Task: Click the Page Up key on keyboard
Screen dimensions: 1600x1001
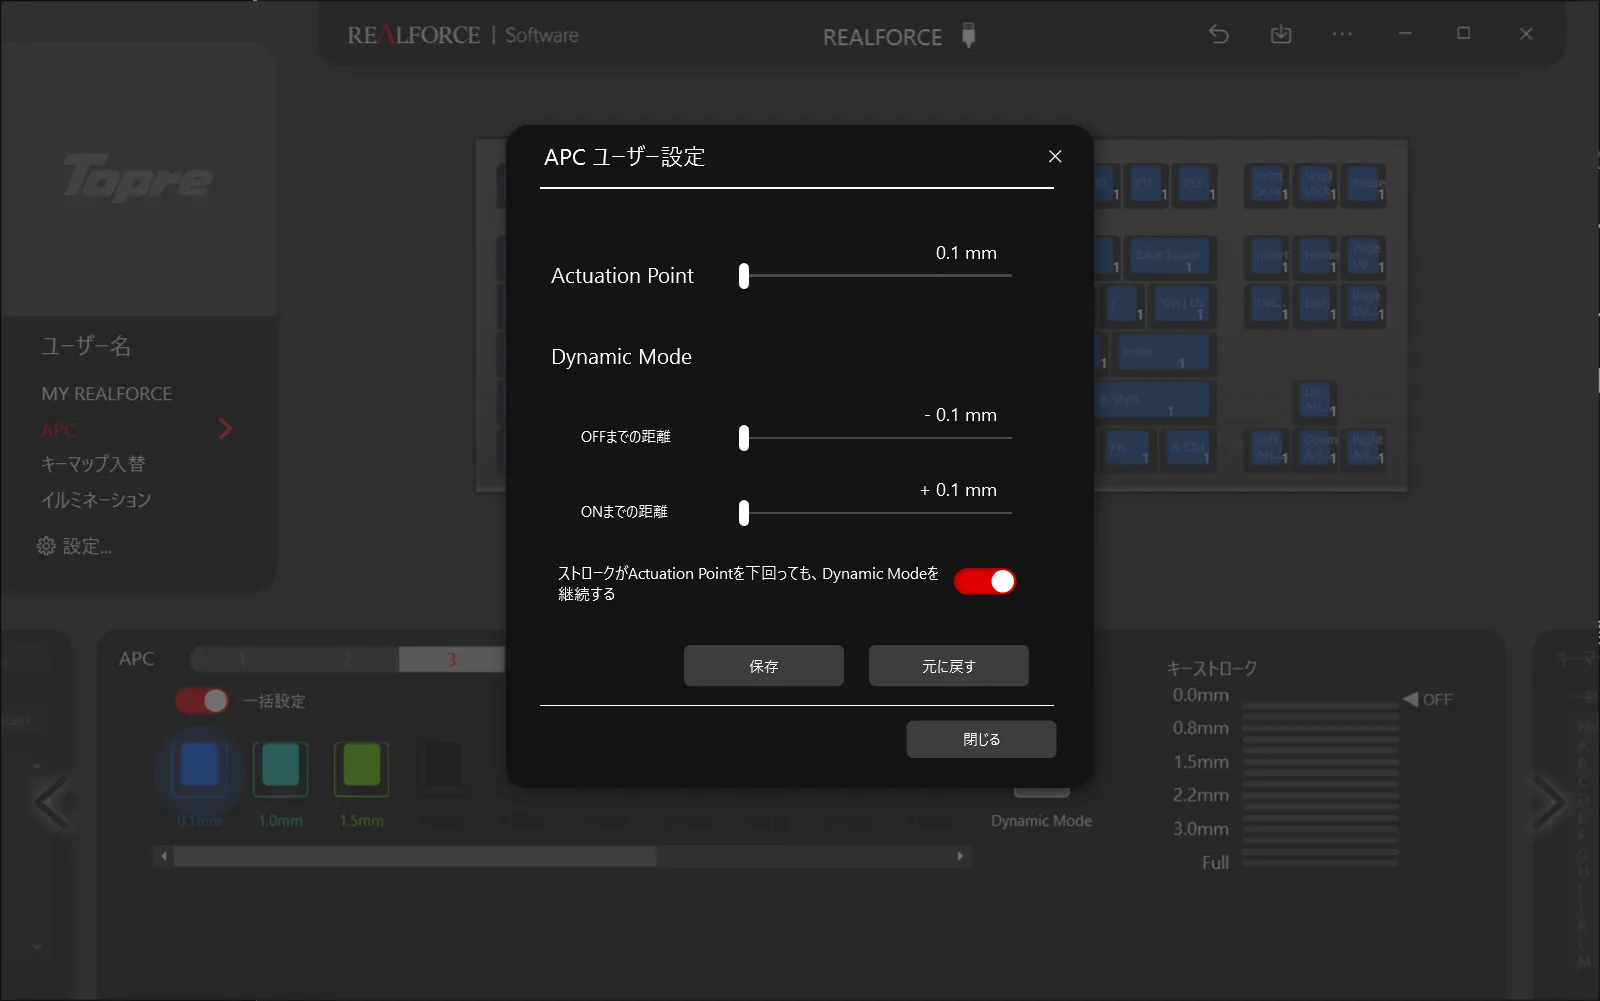Action: (1366, 257)
